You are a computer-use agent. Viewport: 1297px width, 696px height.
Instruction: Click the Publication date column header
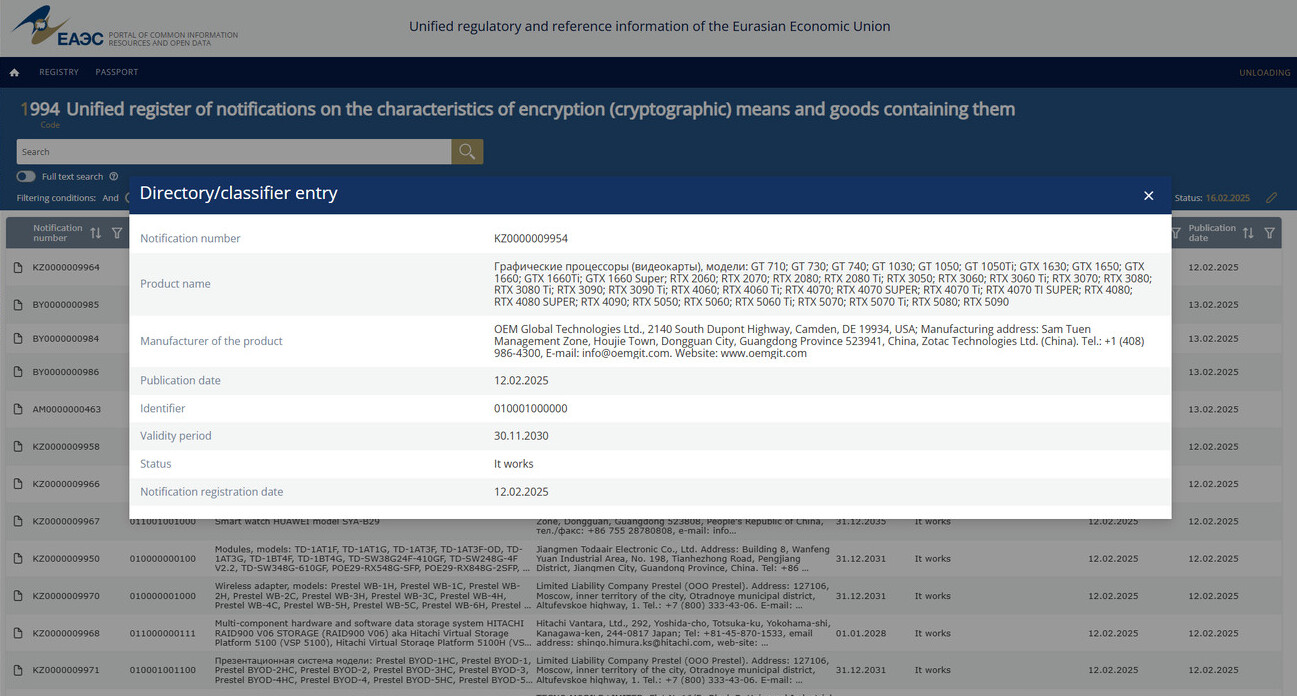tap(1212, 233)
